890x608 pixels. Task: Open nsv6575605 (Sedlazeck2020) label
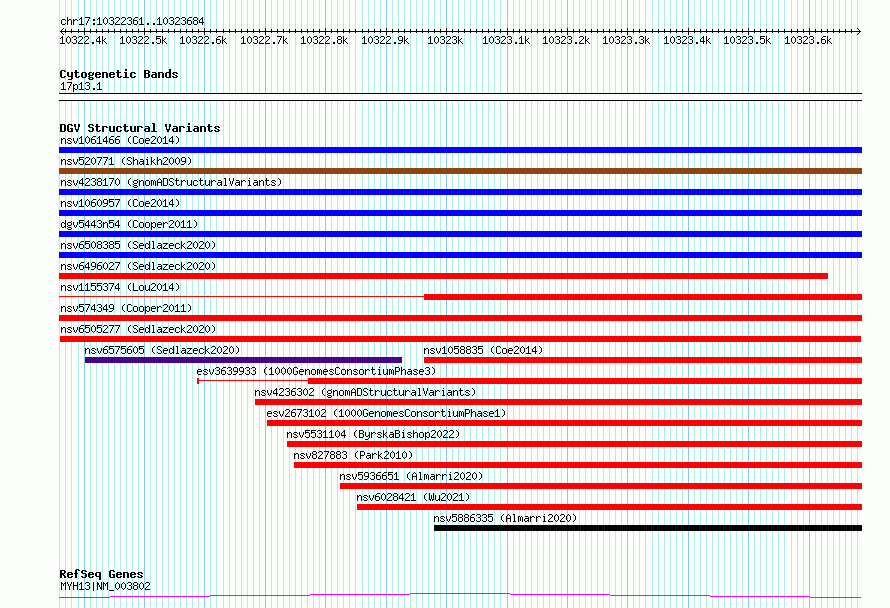pos(162,350)
